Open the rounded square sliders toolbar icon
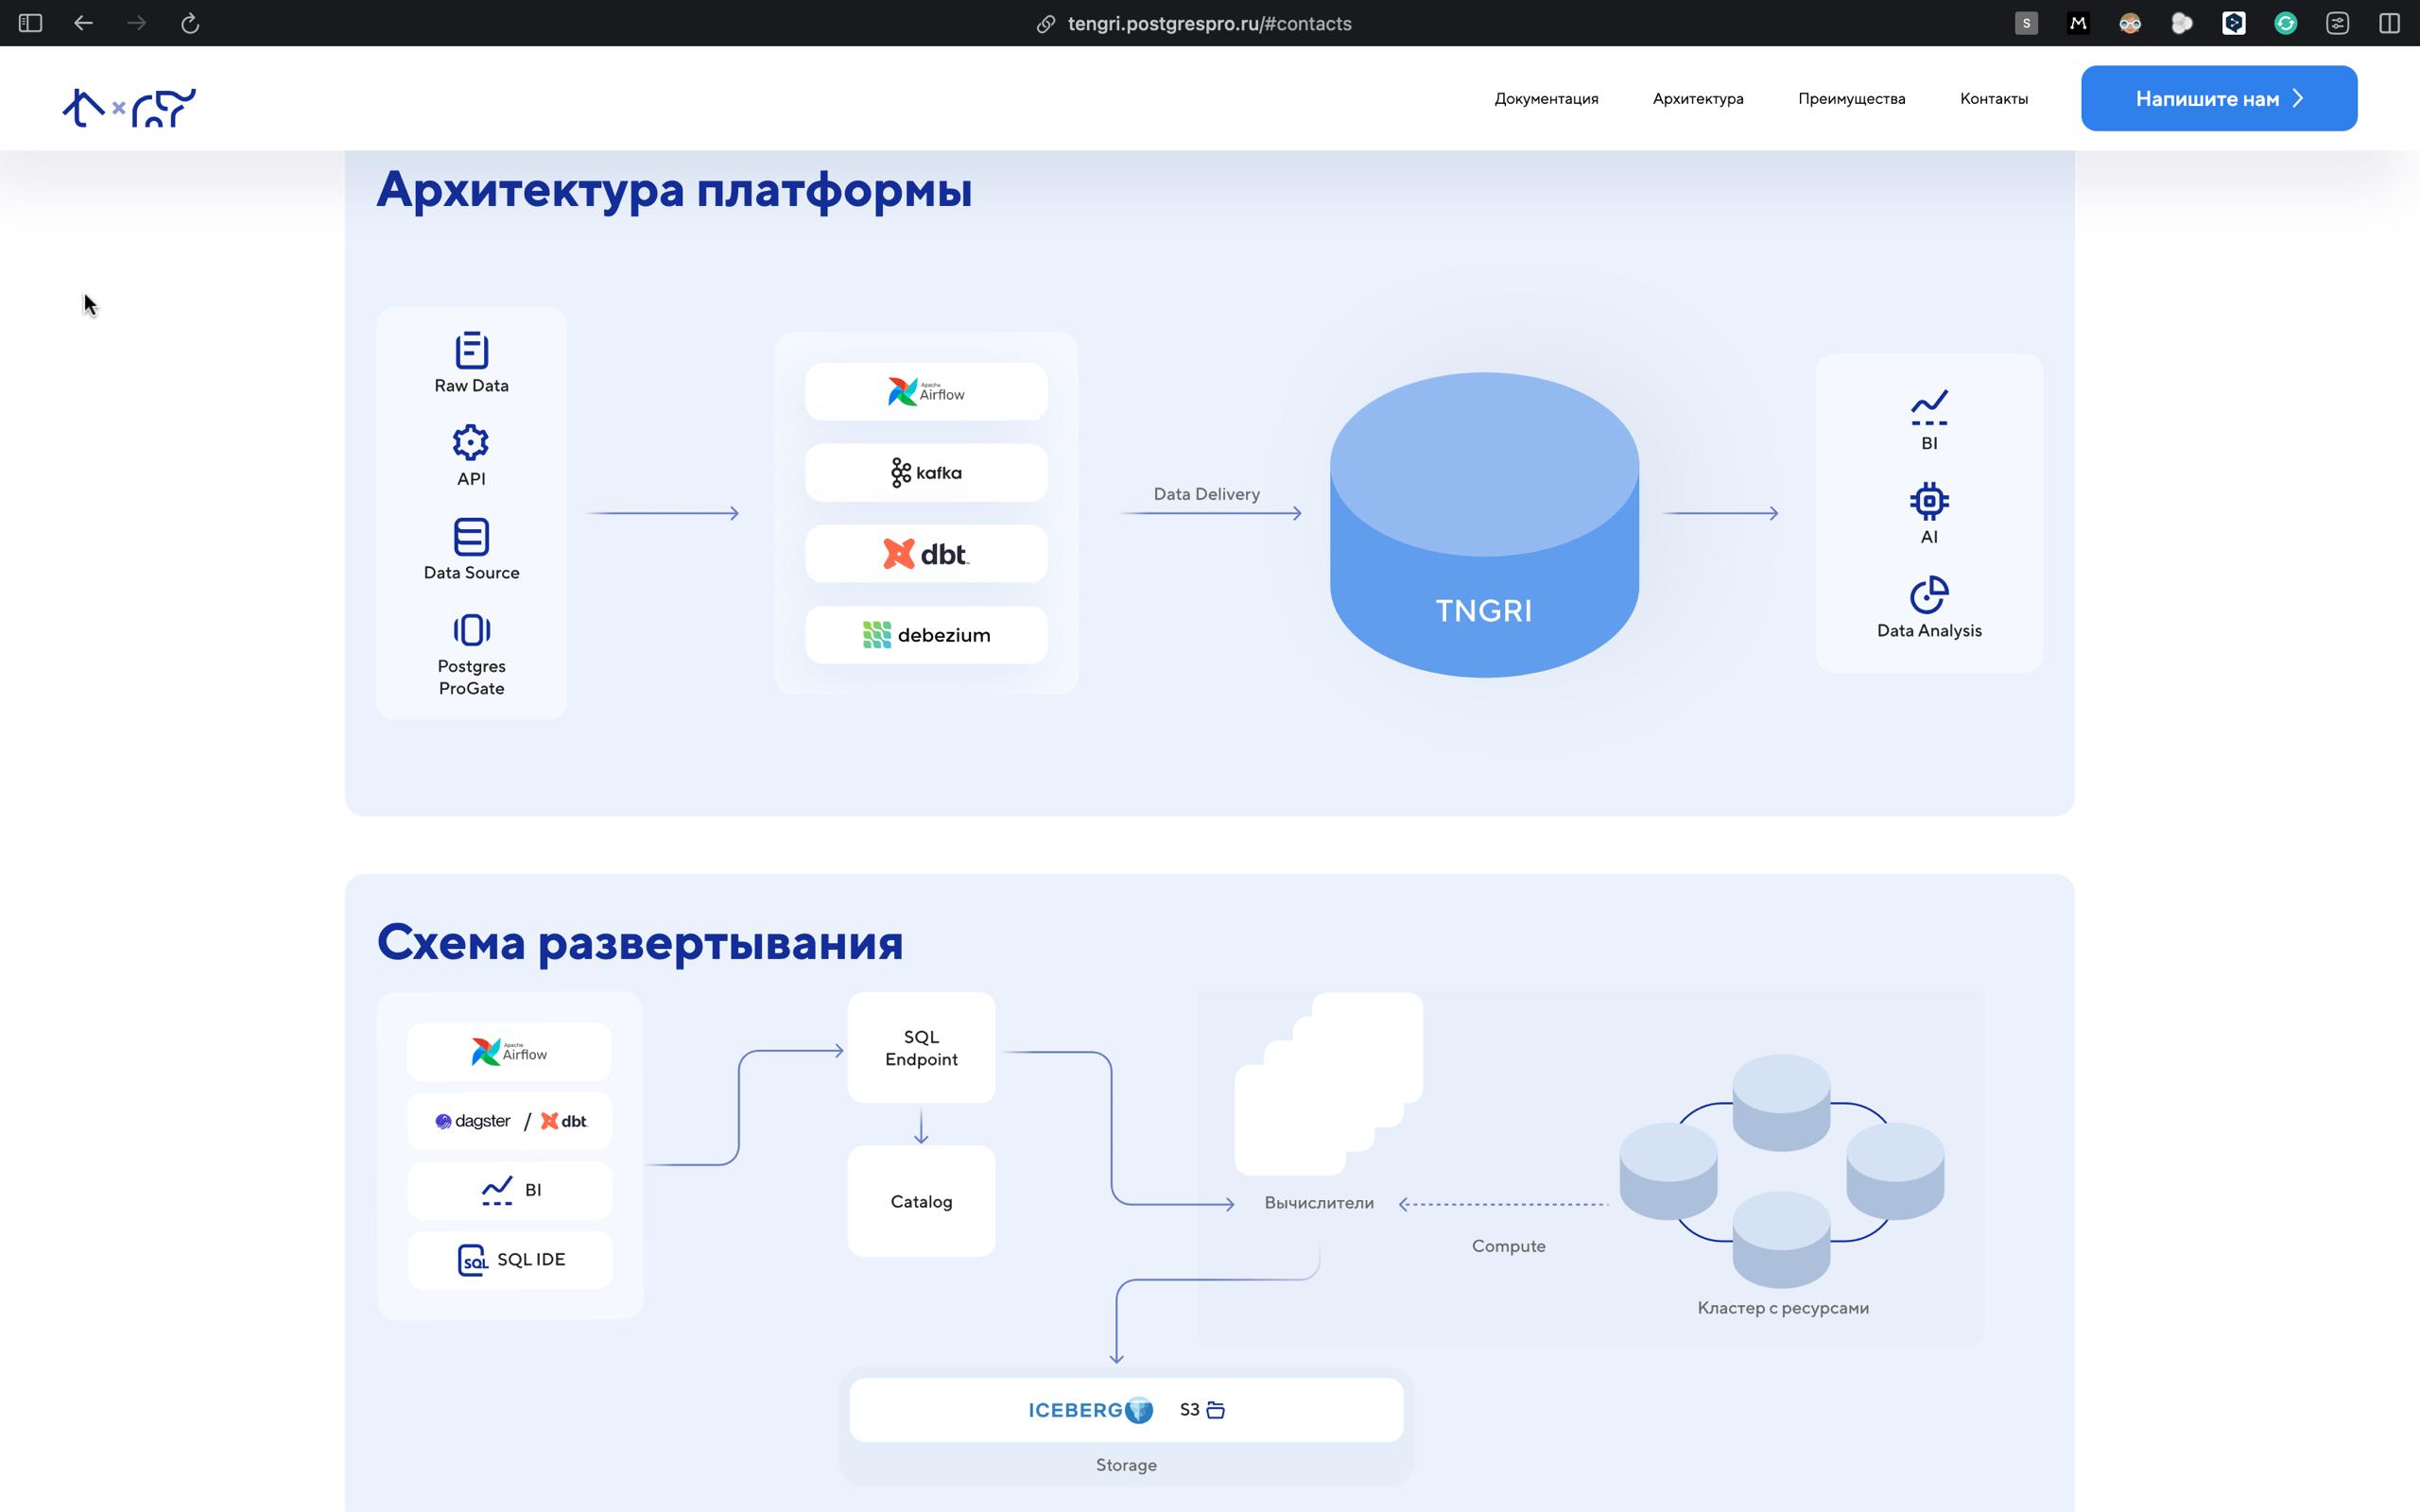The image size is (2420, 1512). [2338, 23]
